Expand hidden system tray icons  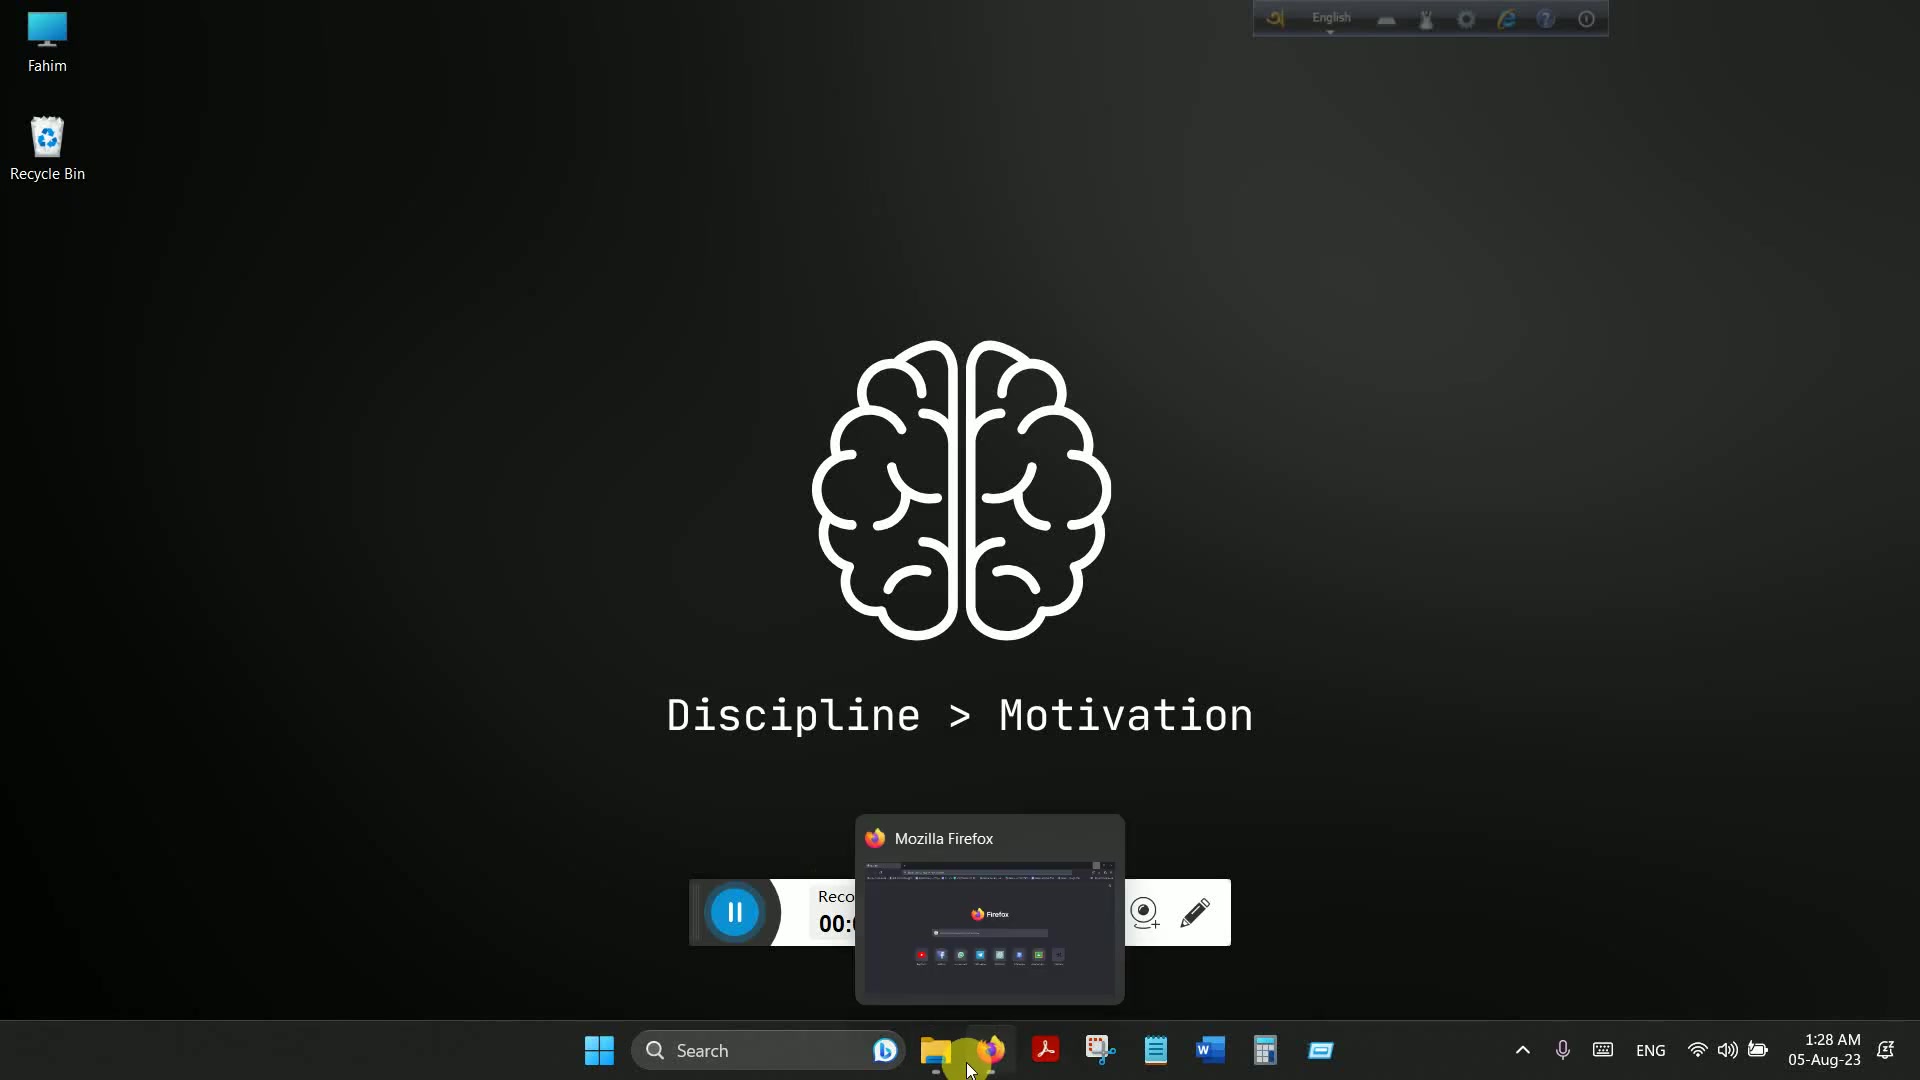(x=1523, y=1050)
